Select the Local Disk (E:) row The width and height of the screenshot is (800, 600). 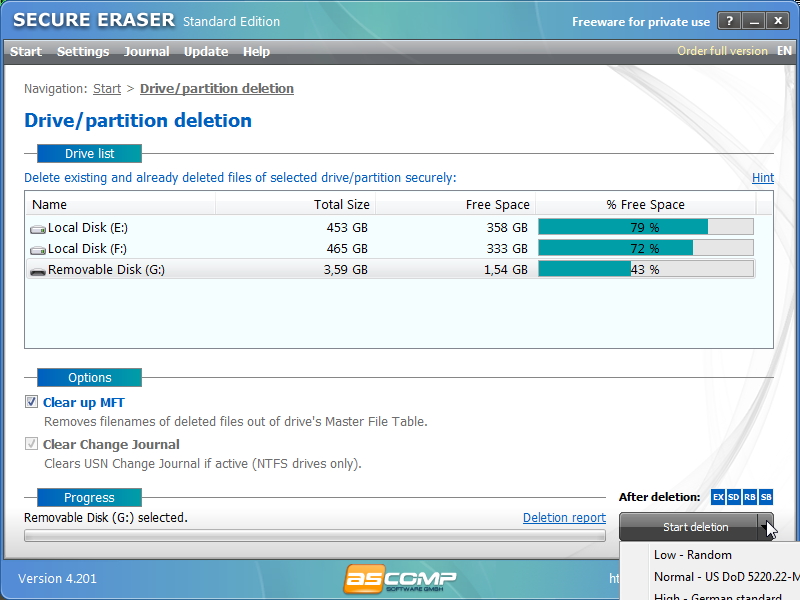pos(391,228)
